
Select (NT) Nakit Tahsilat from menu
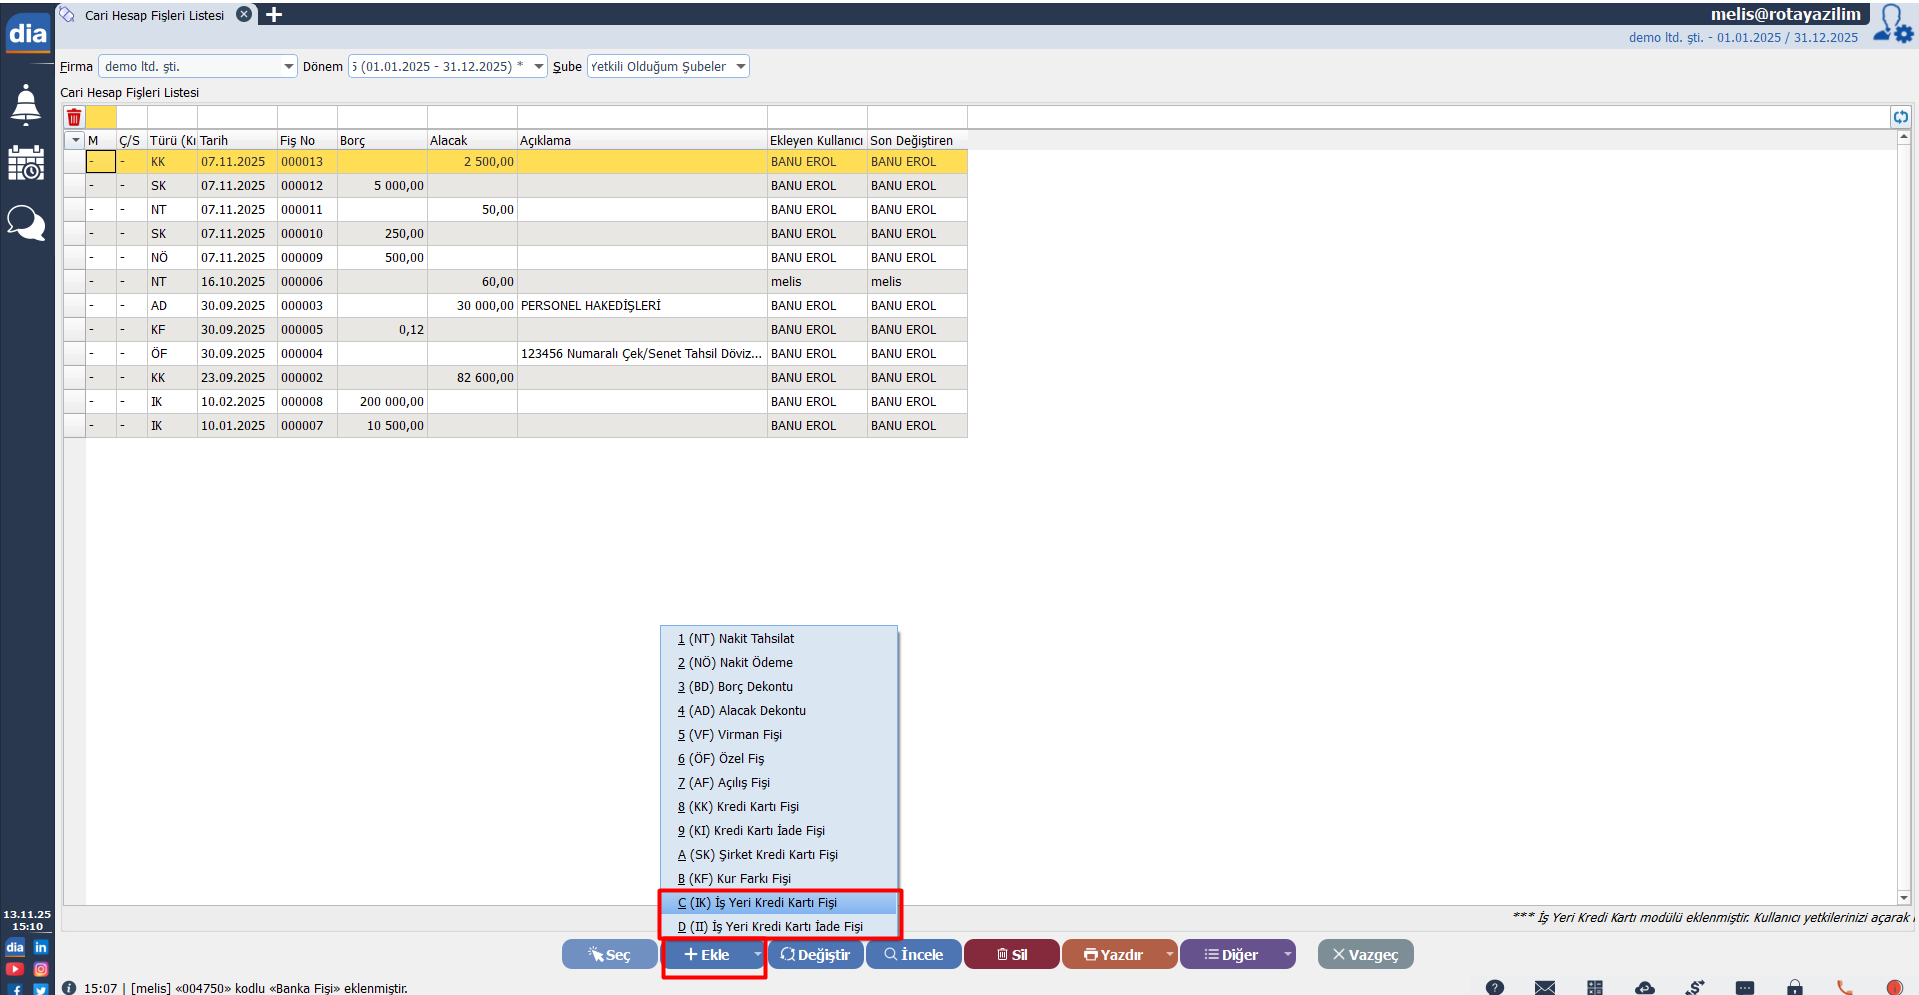(x=741, y=639)
